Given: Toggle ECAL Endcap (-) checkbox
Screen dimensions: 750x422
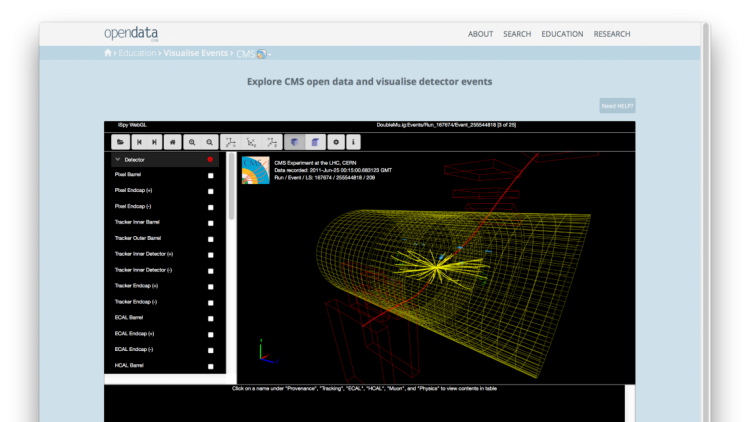Looking at the screenshot, I should pos(210,350).
